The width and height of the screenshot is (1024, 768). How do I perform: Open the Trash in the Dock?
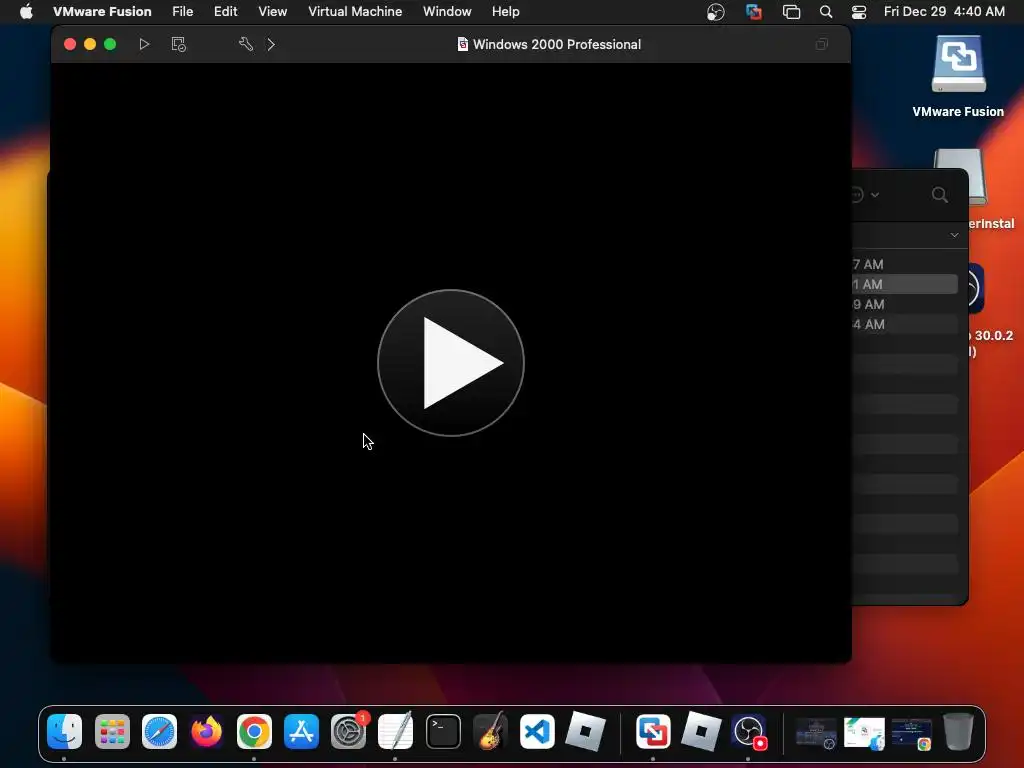point(958,731)
